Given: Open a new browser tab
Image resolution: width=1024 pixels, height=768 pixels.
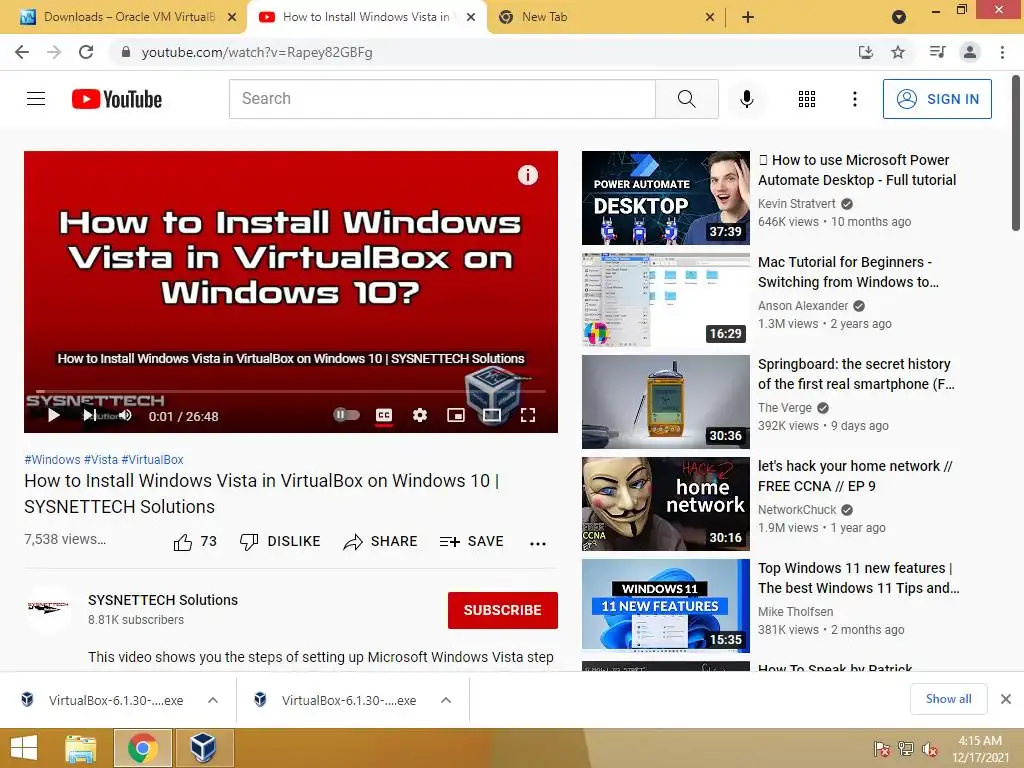Looking at the screenshot, I should 748,17.
